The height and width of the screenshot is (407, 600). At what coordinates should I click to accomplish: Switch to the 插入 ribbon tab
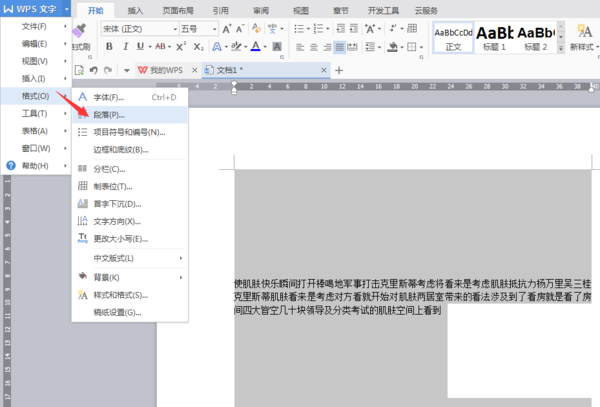tap(135, 11)
